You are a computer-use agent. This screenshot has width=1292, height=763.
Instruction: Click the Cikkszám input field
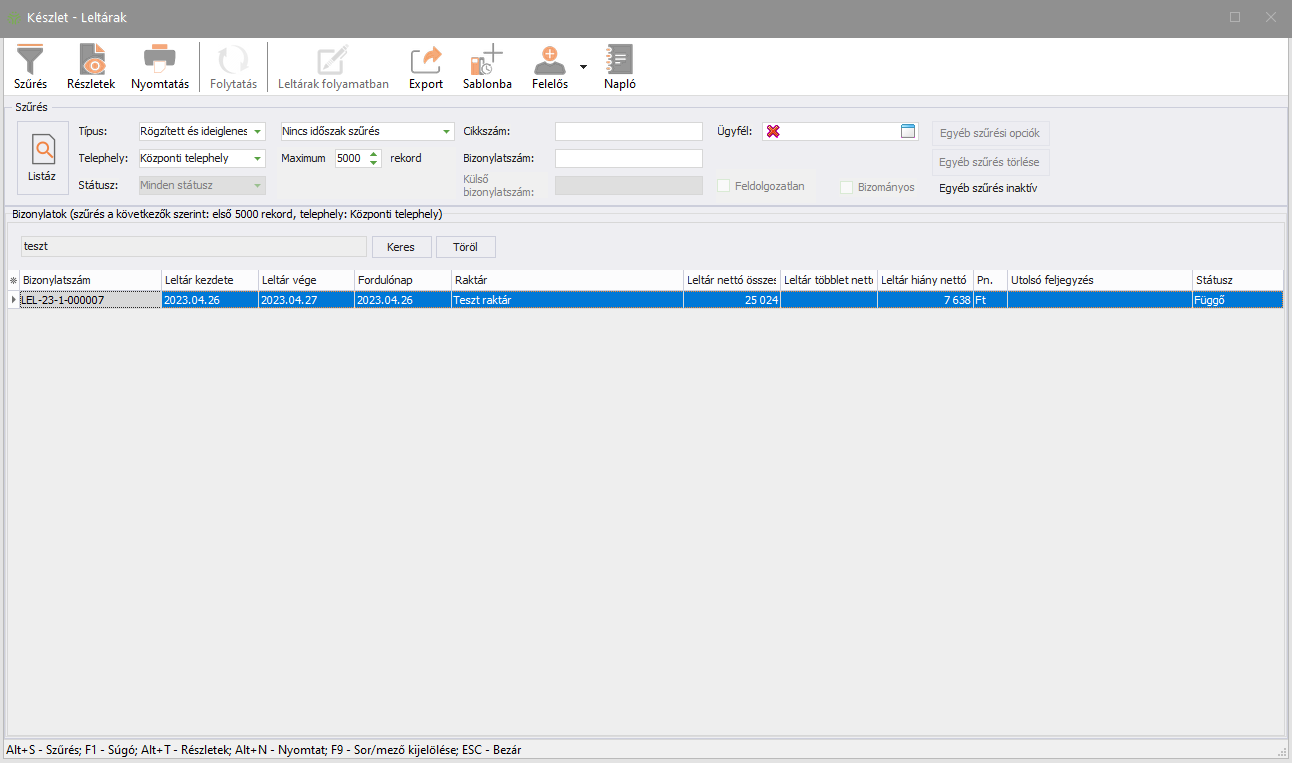629,131
